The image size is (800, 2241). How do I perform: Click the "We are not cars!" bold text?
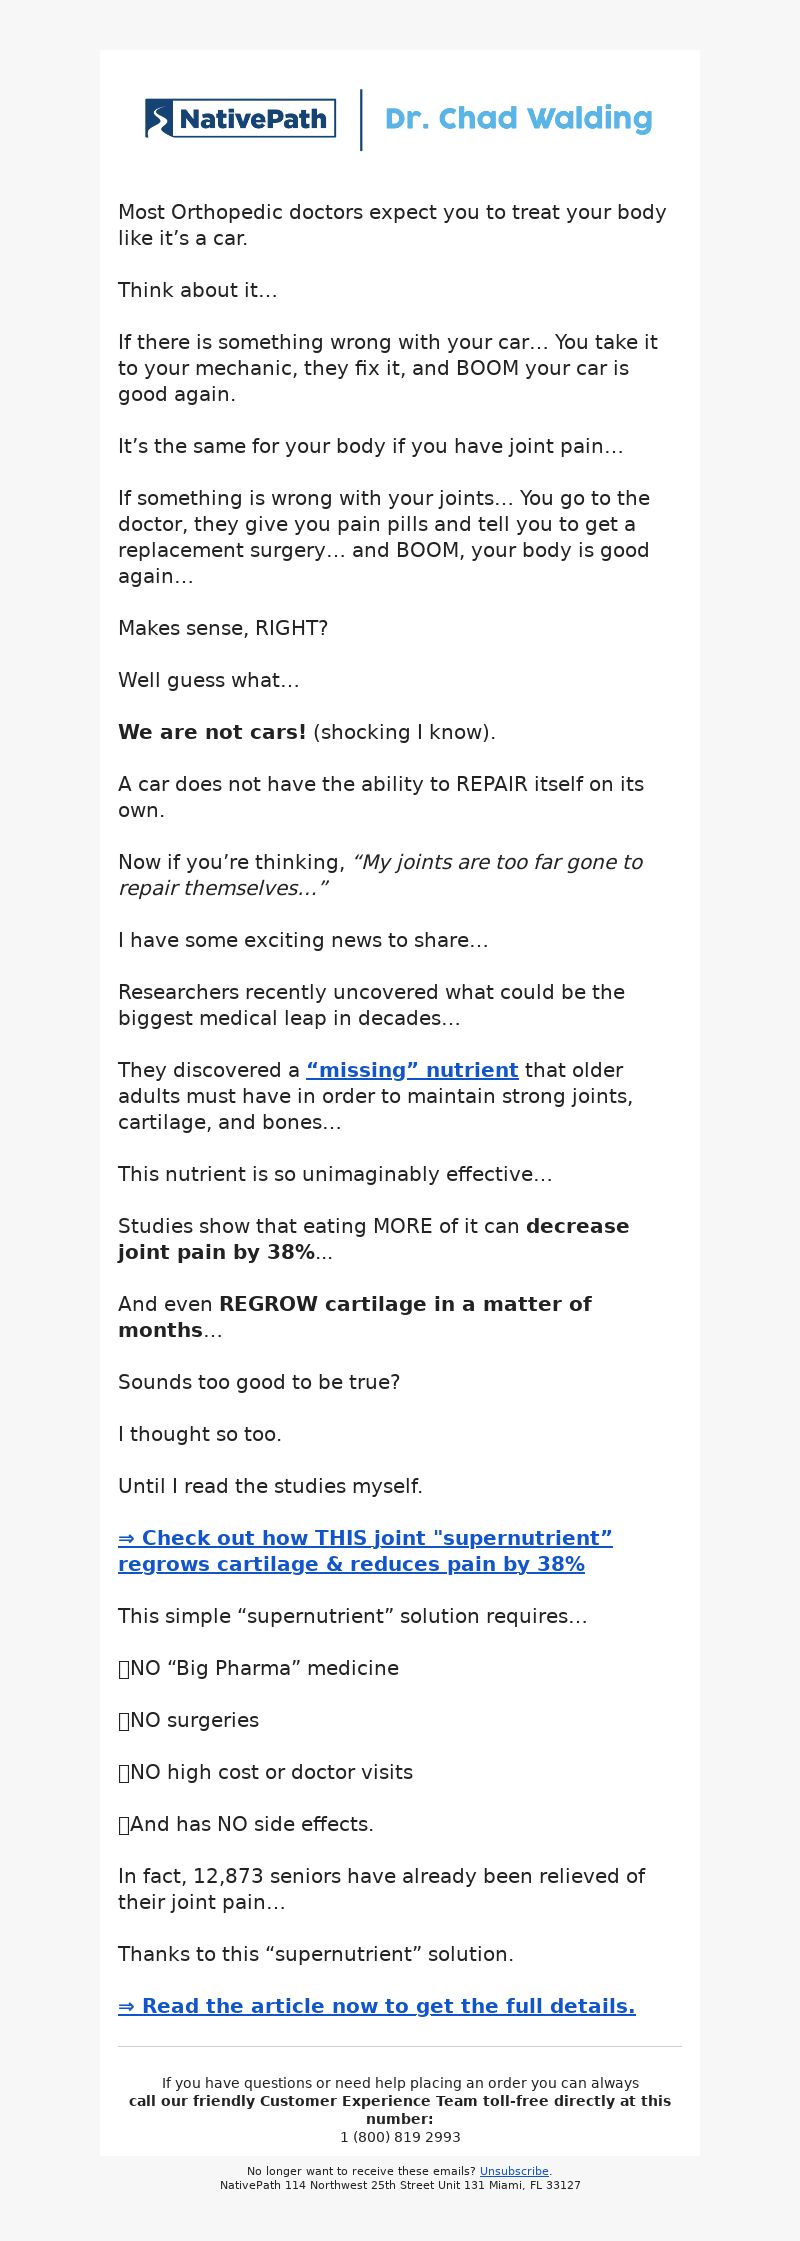(212, 732)
